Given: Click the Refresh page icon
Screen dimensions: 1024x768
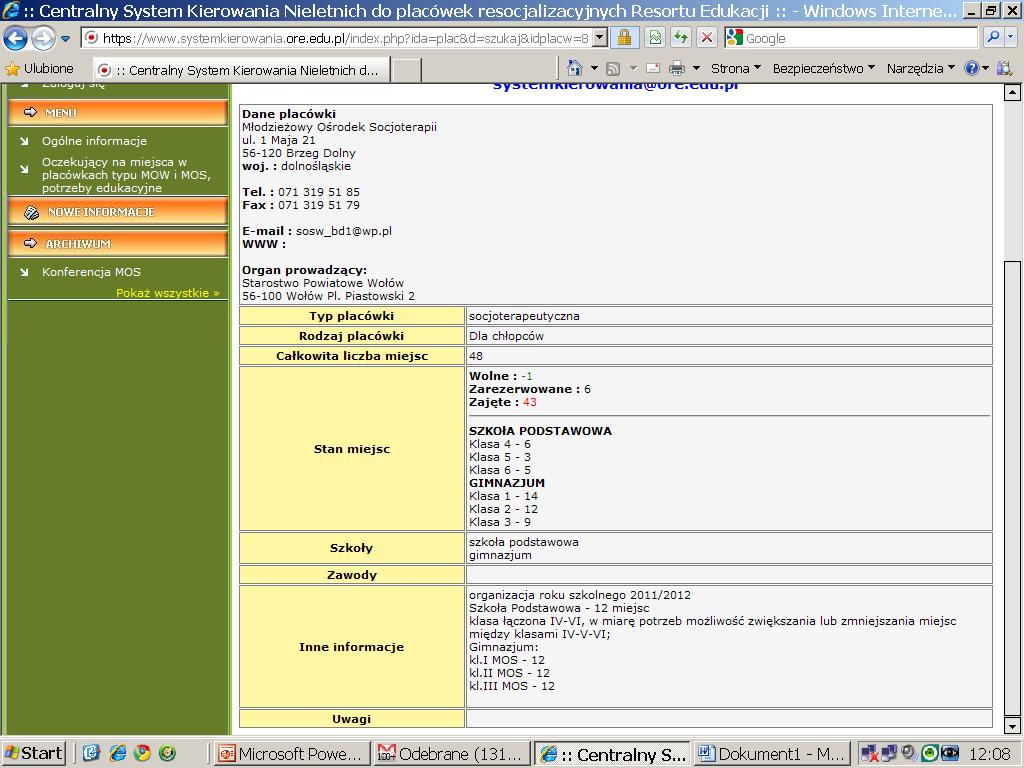Looking at the screenshot, I should [x=681, y=38].
